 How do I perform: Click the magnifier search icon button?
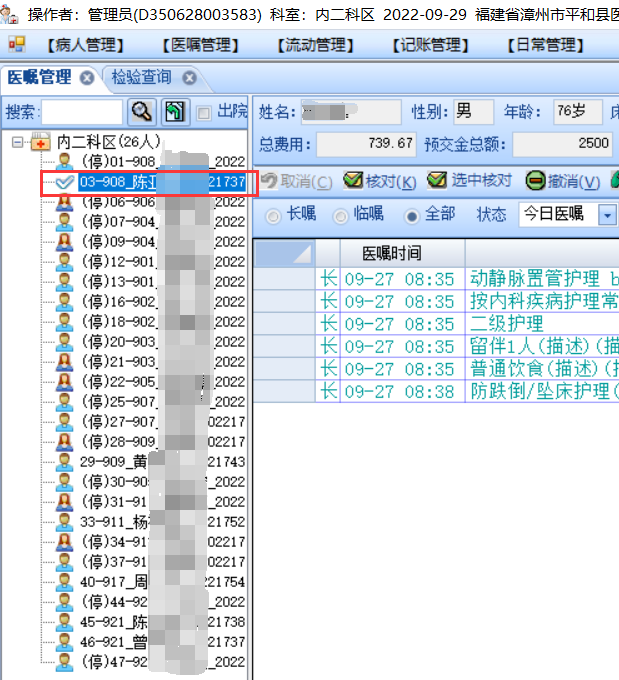(x=141, y=112)
